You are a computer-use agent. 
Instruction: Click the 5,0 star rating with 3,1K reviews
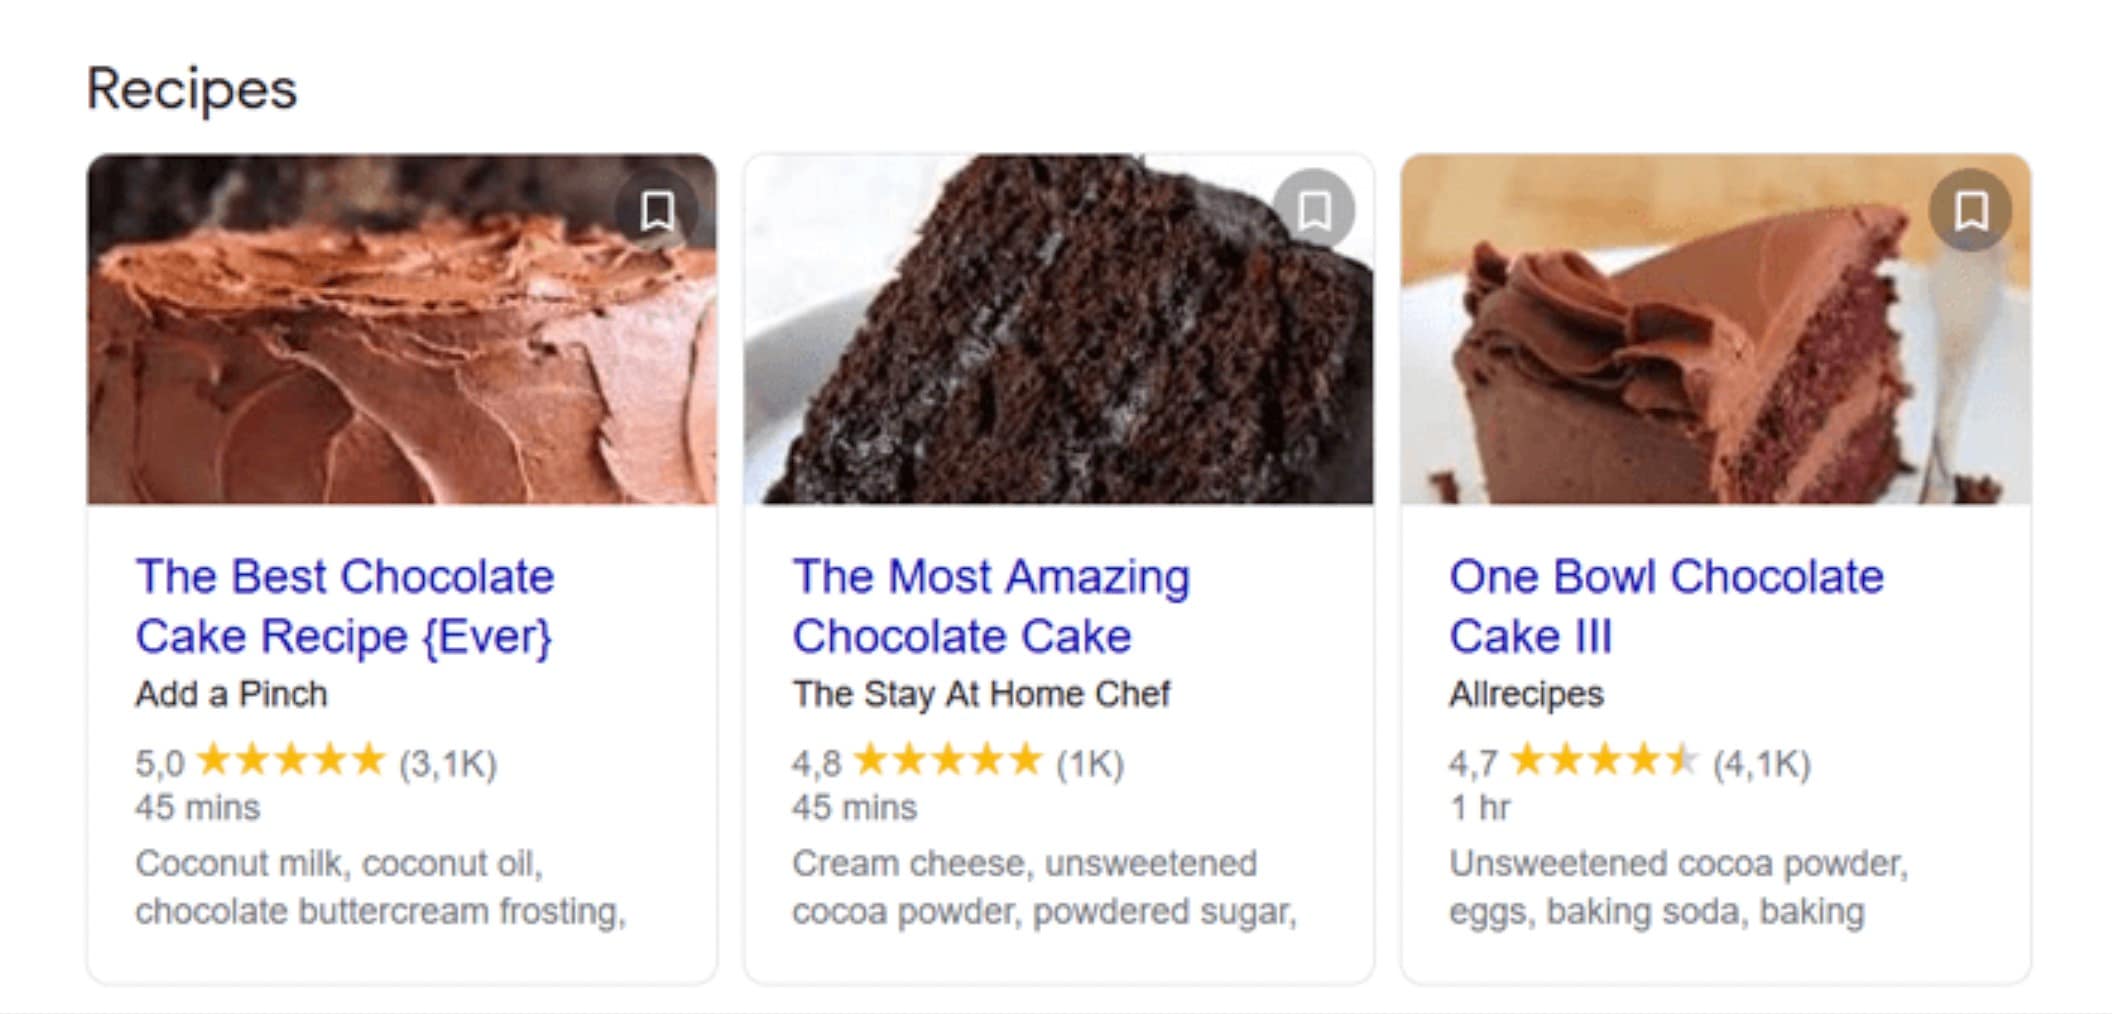pyautogui.click(x=320, y=761)
